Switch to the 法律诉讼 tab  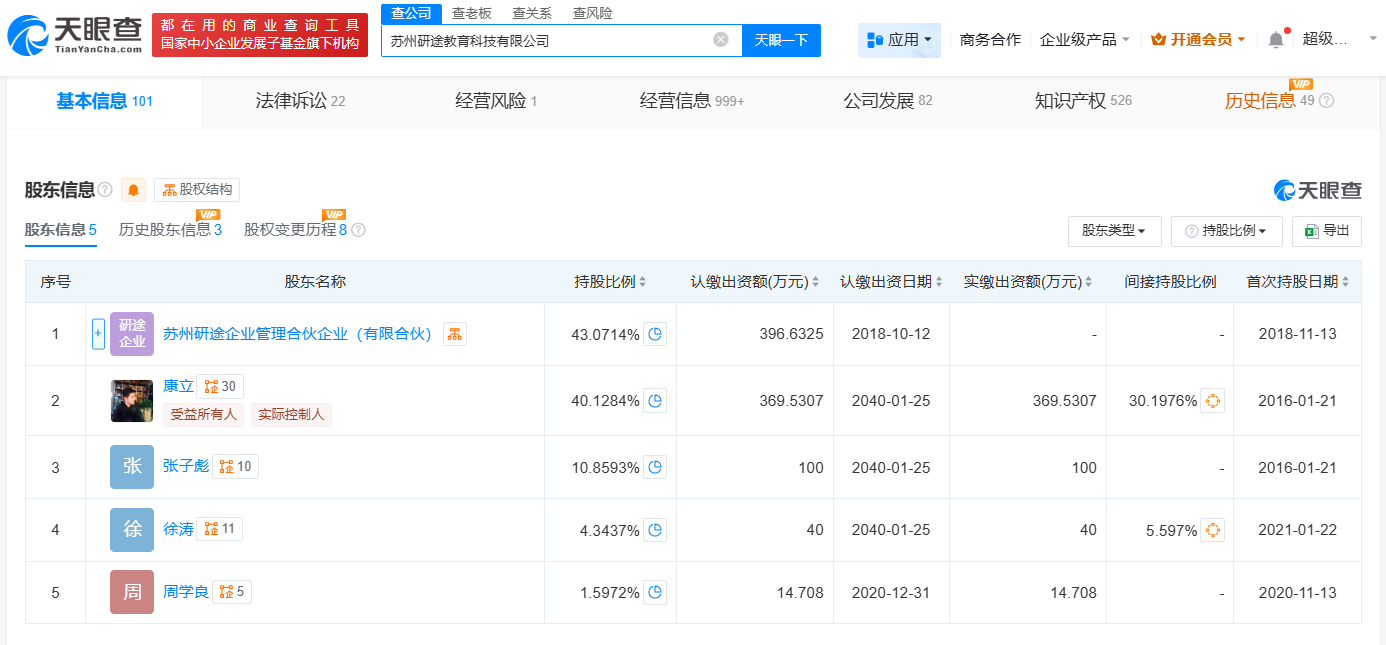point(292,100)
